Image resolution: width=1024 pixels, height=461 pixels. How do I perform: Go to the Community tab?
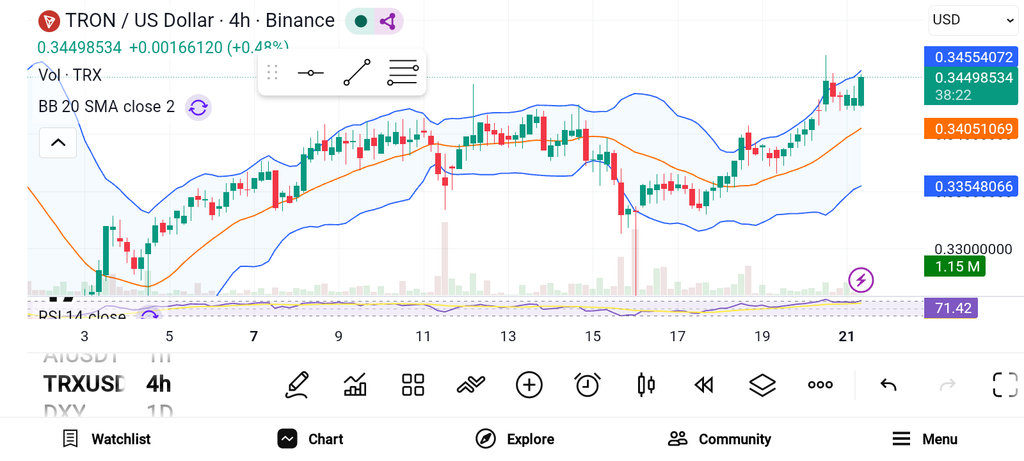pos(719,439)
